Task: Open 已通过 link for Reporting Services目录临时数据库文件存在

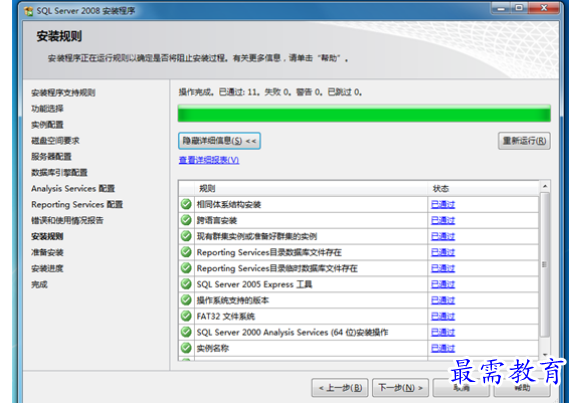Action: click(x=443, y=268)
